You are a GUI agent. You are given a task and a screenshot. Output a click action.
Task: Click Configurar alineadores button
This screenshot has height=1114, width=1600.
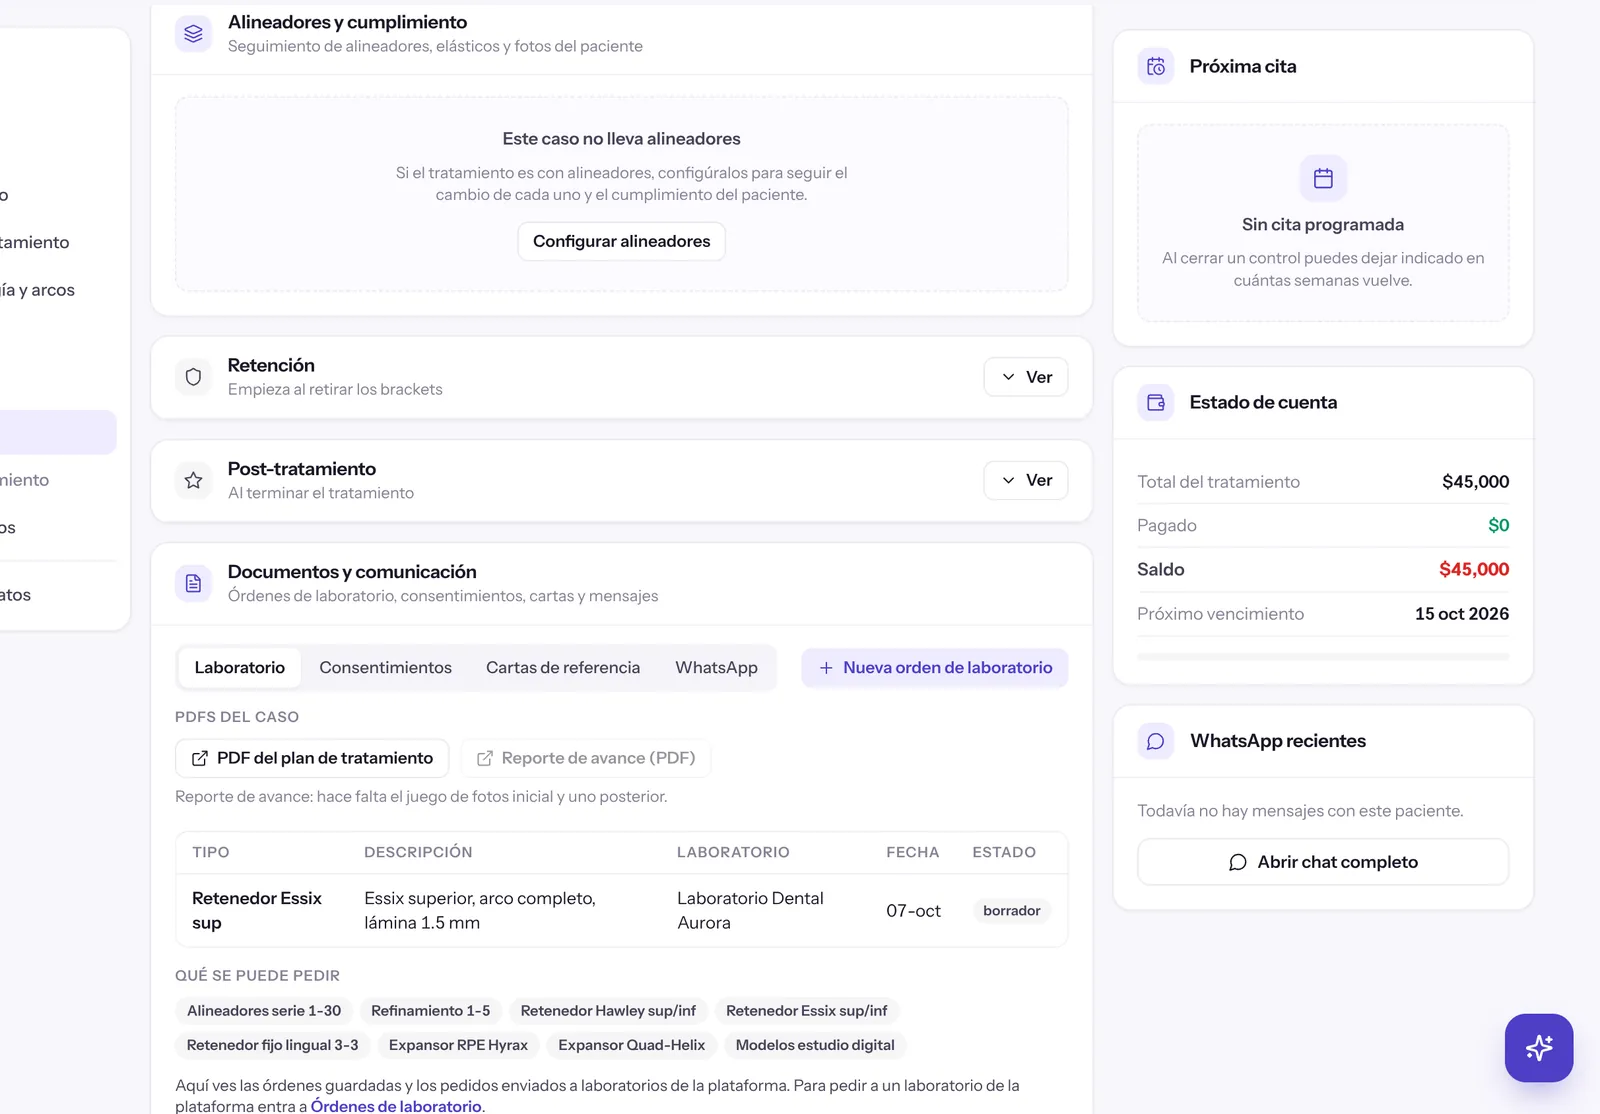click(621, 241)
